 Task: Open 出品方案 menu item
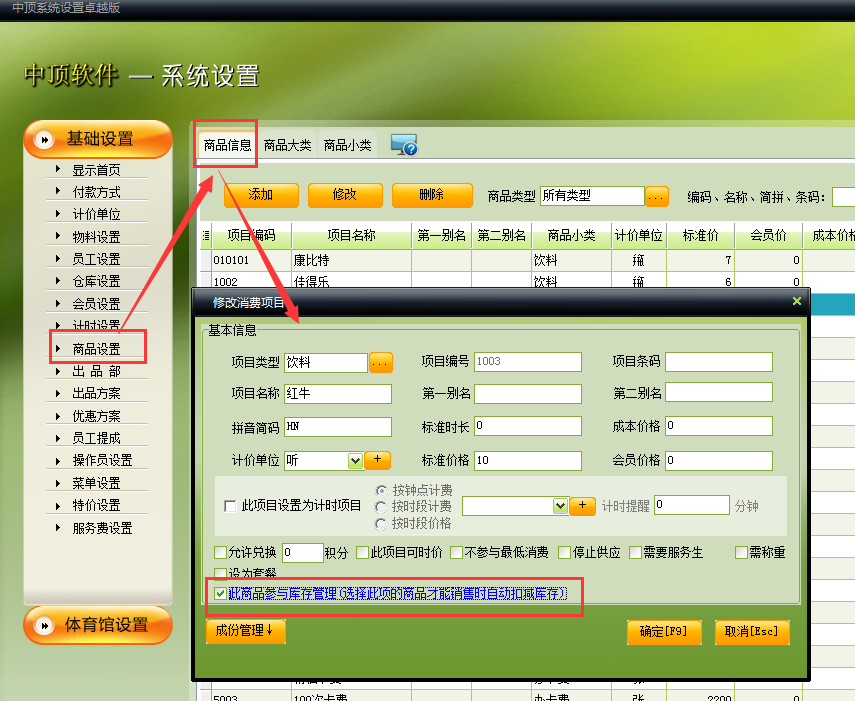tap(97, 393)
